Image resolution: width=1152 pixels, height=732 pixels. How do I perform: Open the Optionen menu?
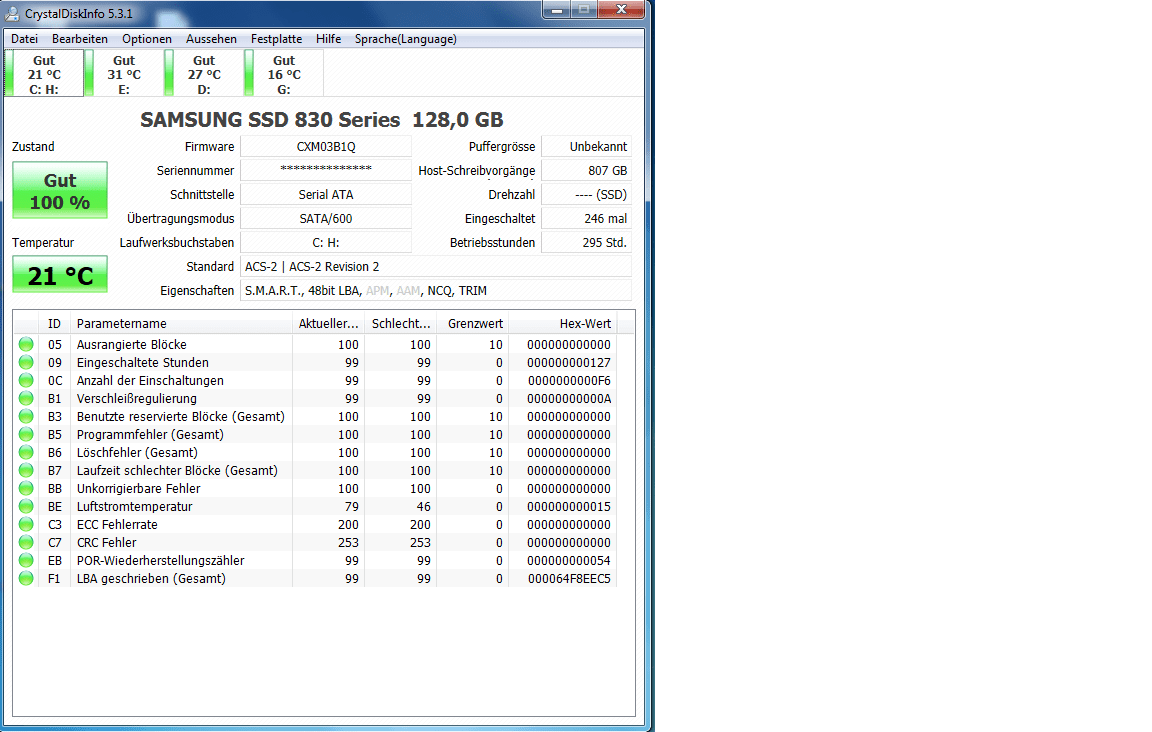pos(146,39)
